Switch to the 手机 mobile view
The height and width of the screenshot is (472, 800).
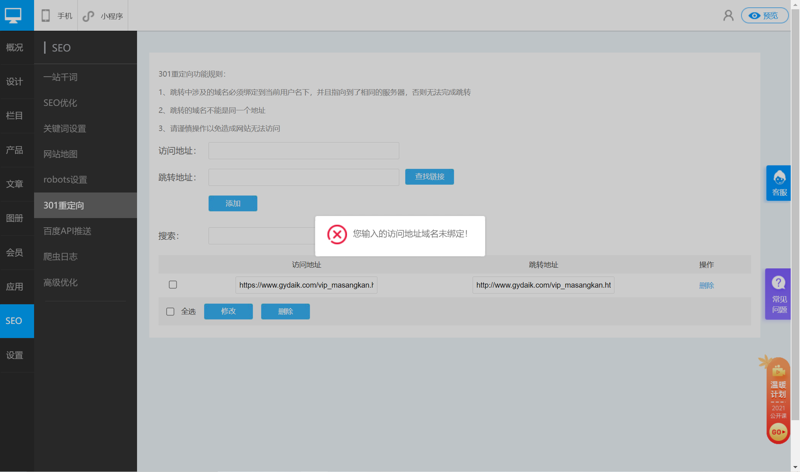tap(56, 16)
